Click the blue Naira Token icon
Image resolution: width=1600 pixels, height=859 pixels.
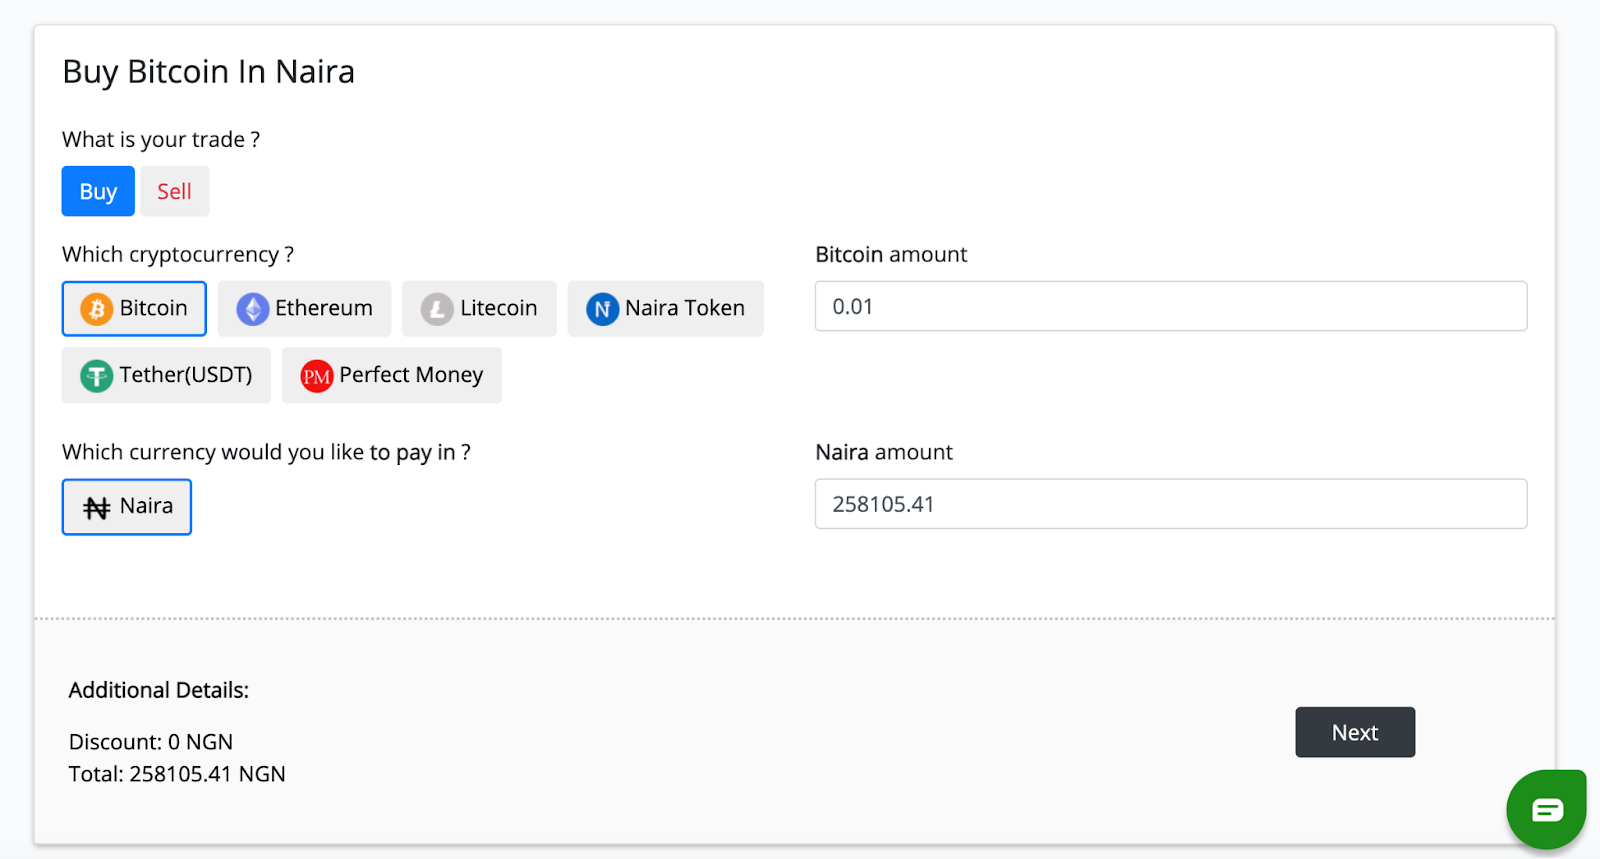[602, 309]
